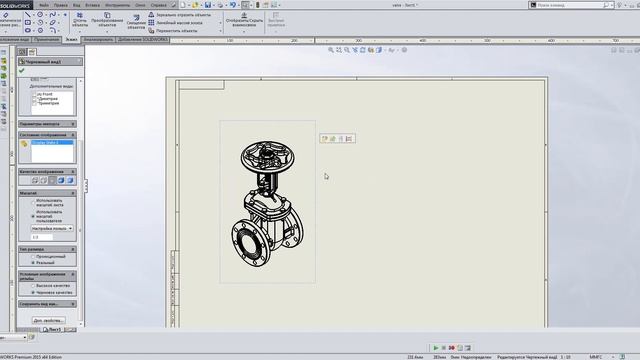Collapse the Тип размера section
The width and height of the screenshot is (640, 360).
point(73,249)
